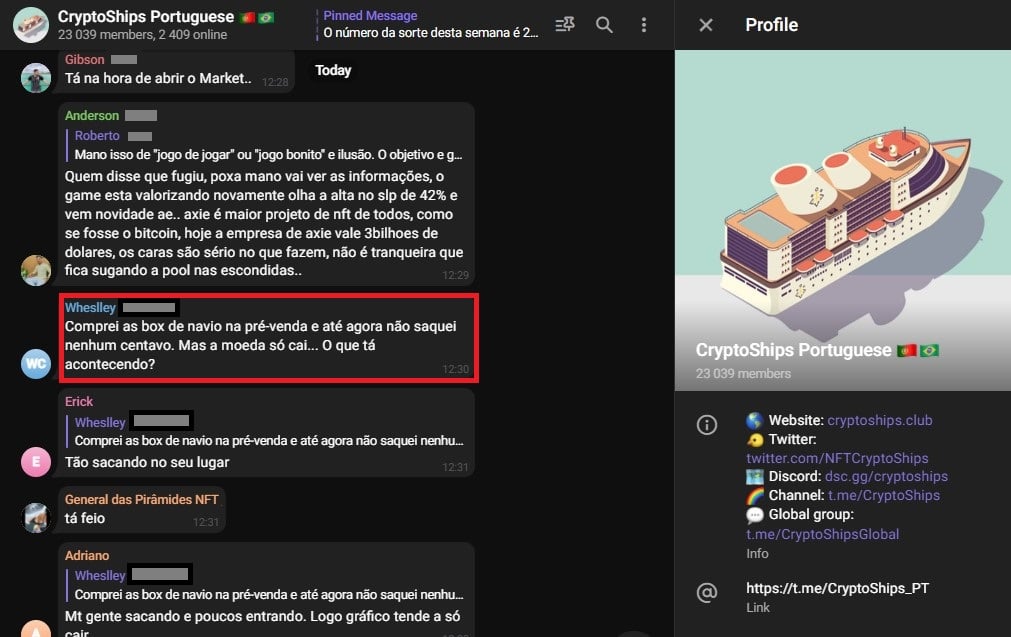This screenshot has width=1011, height=637.
Task: Click the Profile panel heading
Action: pyautogui.click(x=772, y=24)
